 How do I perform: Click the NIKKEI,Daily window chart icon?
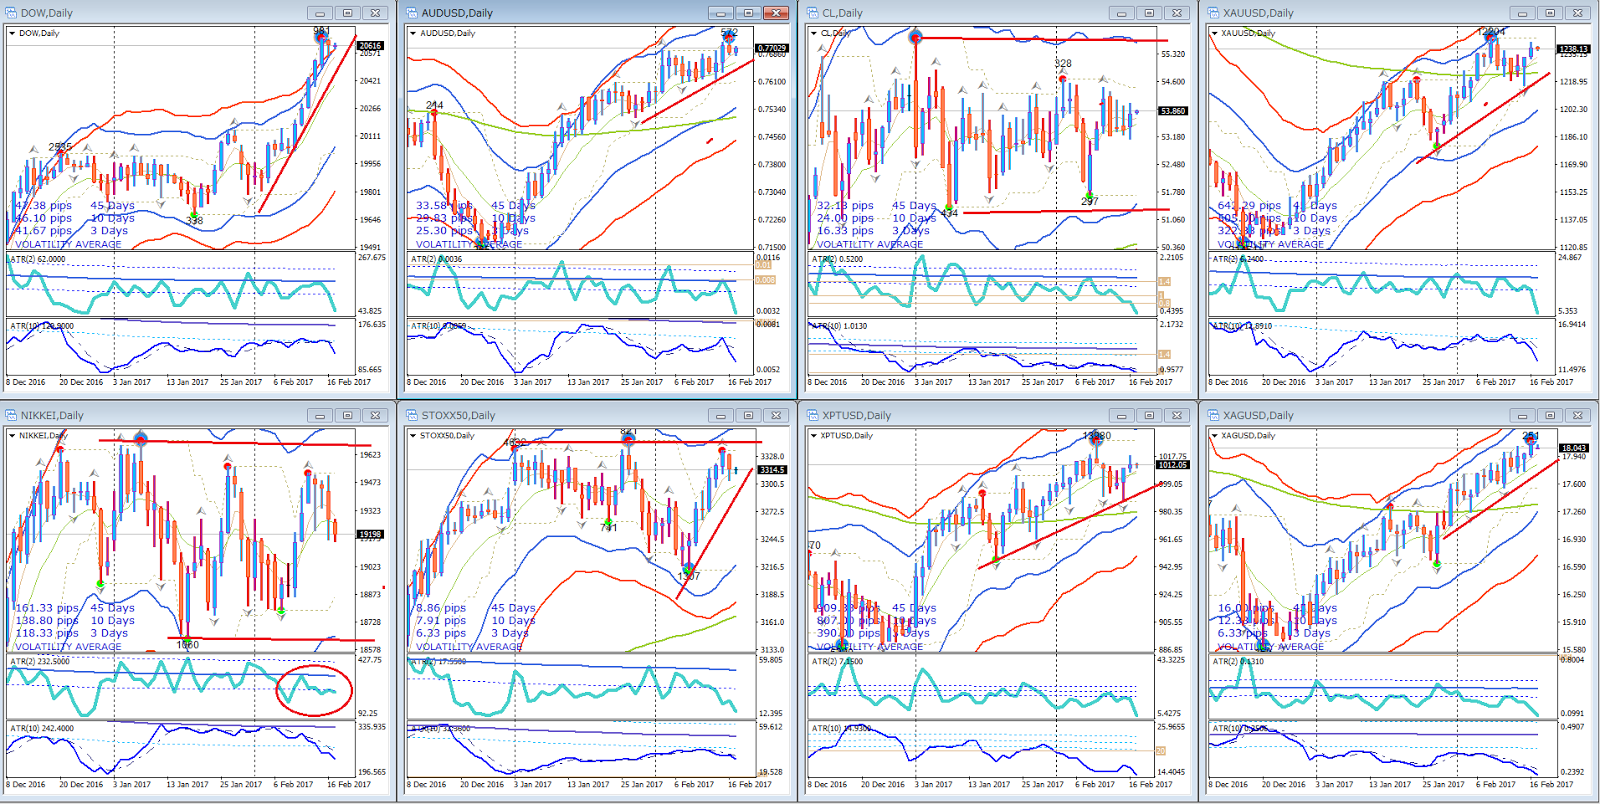(12, 415)
